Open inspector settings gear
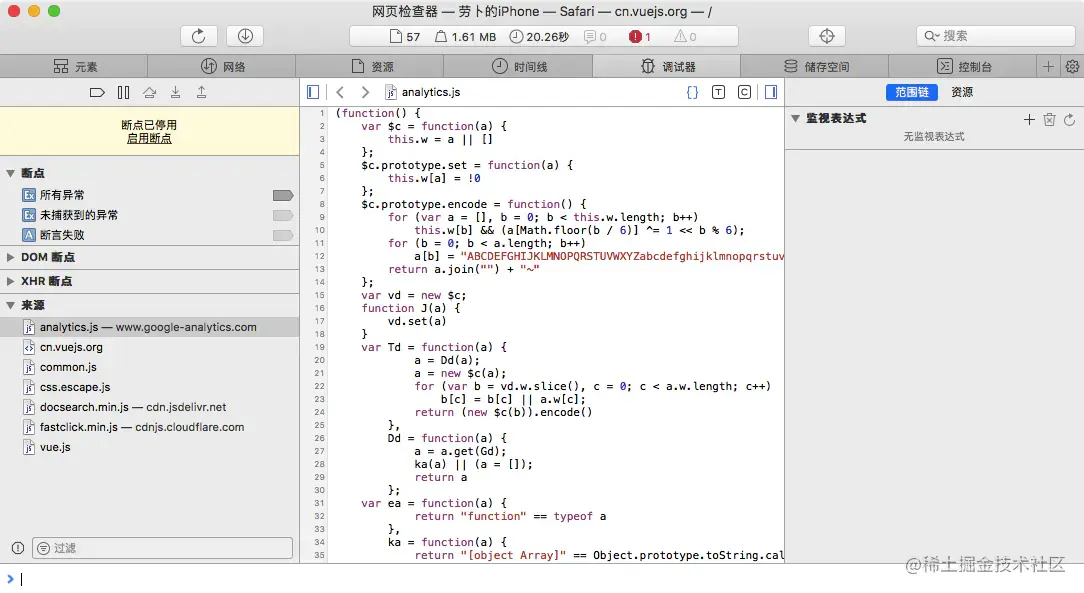1084x593 pixels. (x=1072, y=66)
